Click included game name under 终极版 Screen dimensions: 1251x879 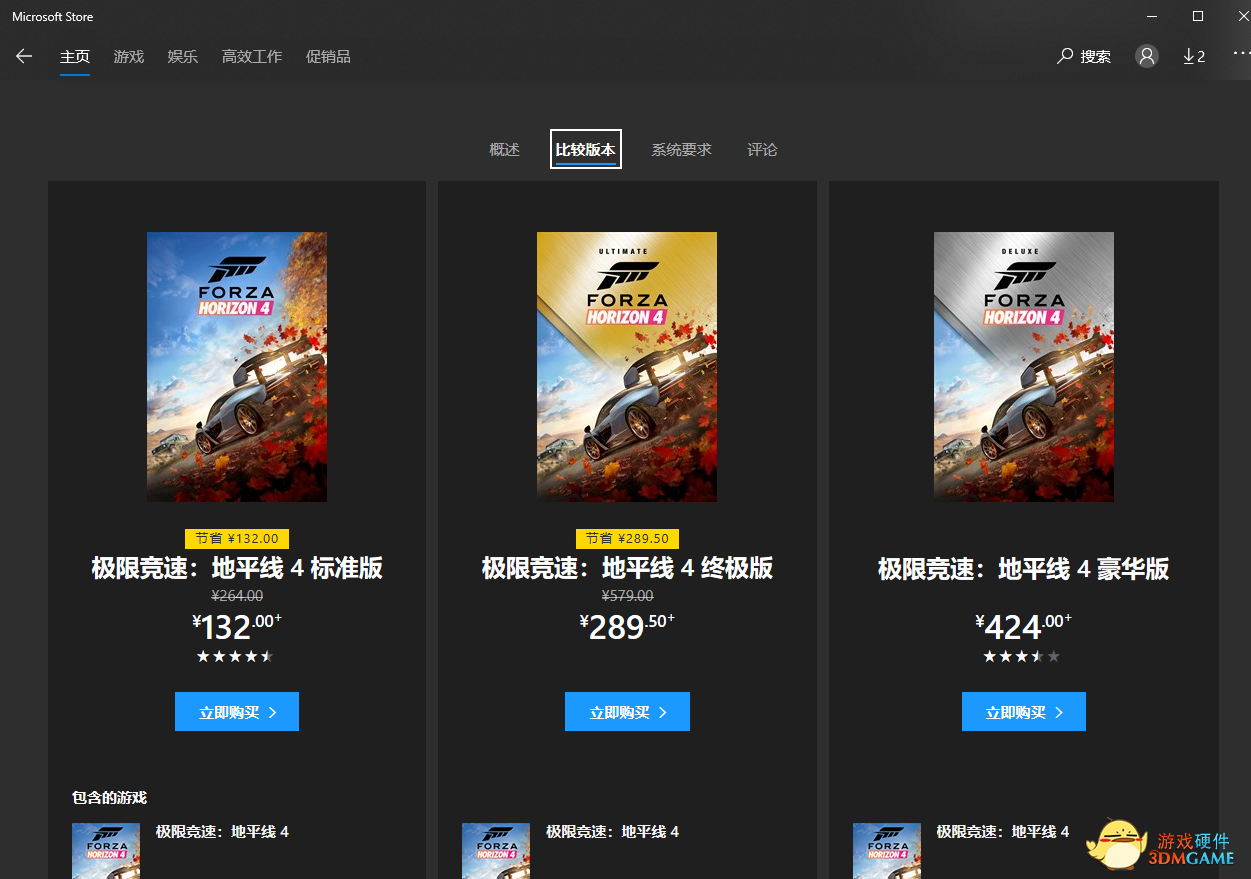coord(612,832)
